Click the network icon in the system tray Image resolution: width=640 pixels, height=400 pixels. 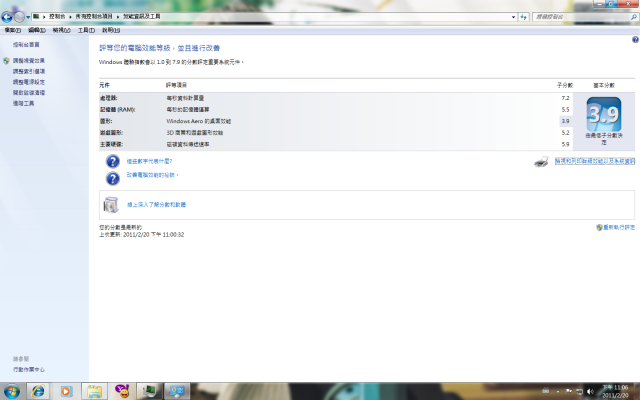coord(579,391)
